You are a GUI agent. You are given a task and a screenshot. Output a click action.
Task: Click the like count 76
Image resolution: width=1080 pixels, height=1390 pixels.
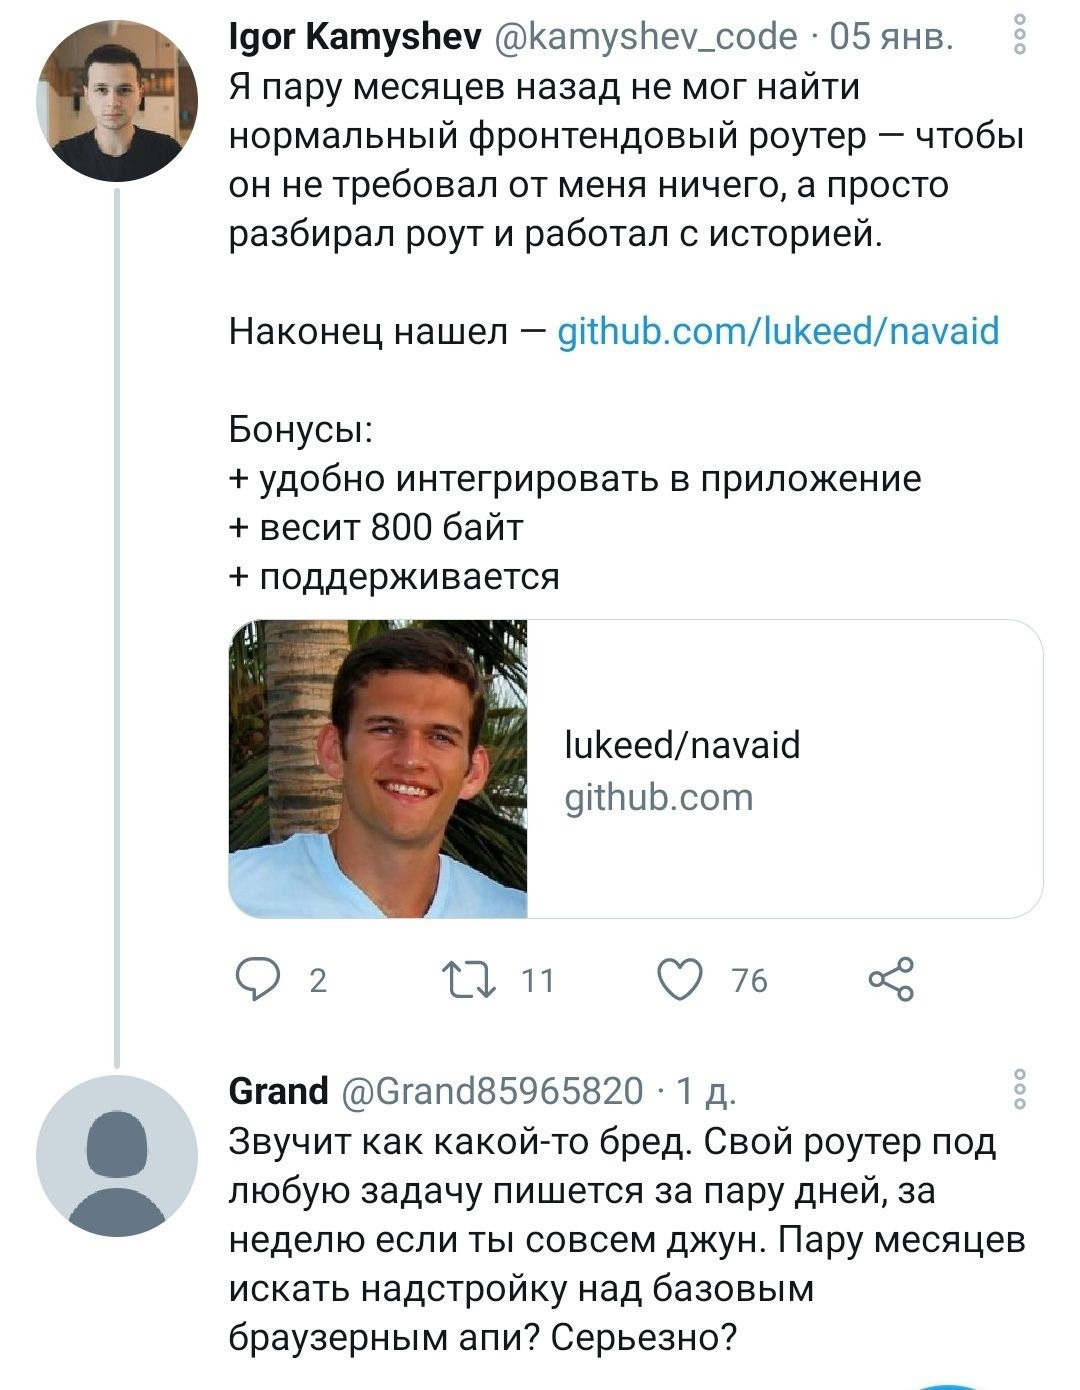[749, 980]
